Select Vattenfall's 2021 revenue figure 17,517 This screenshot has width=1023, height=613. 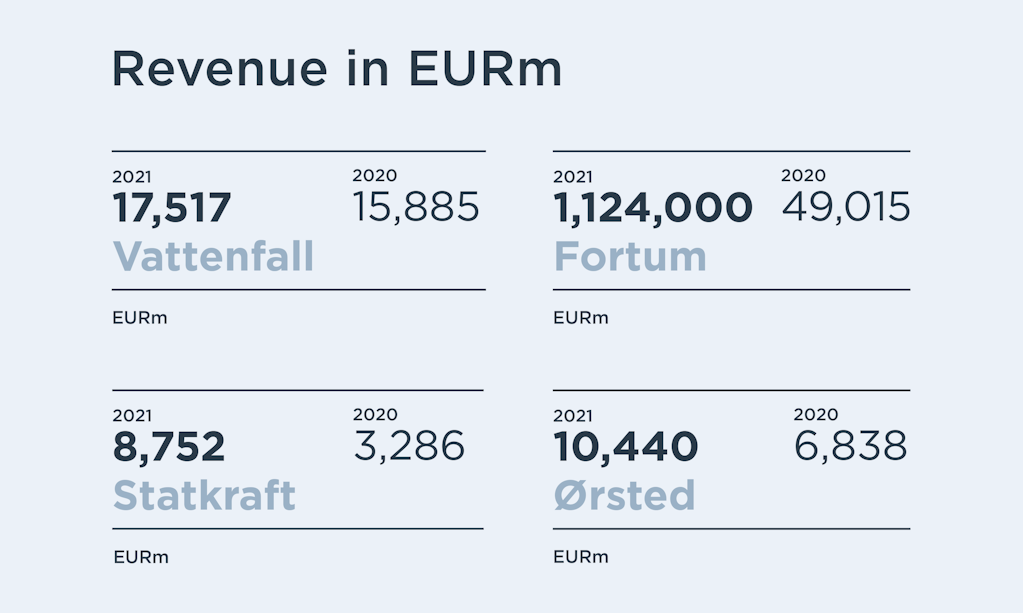pos(171,208)
